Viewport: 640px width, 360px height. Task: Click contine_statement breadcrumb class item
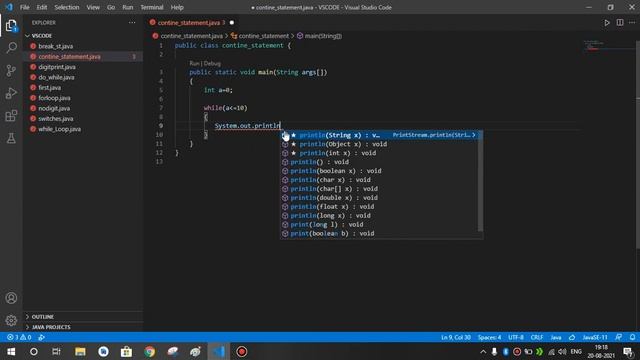click(x=260, y=36)
